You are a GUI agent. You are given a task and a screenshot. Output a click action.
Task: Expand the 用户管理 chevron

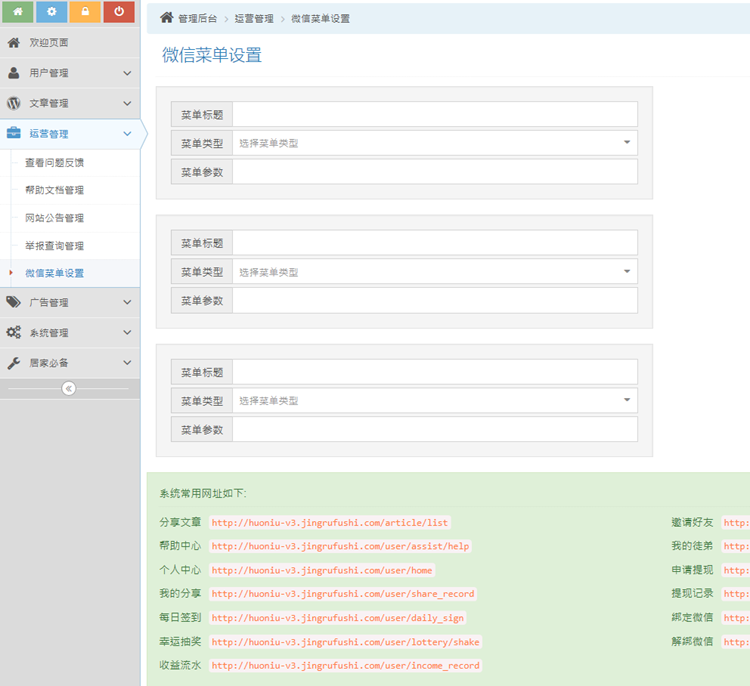pyautogui.click(x=127, y=73)
